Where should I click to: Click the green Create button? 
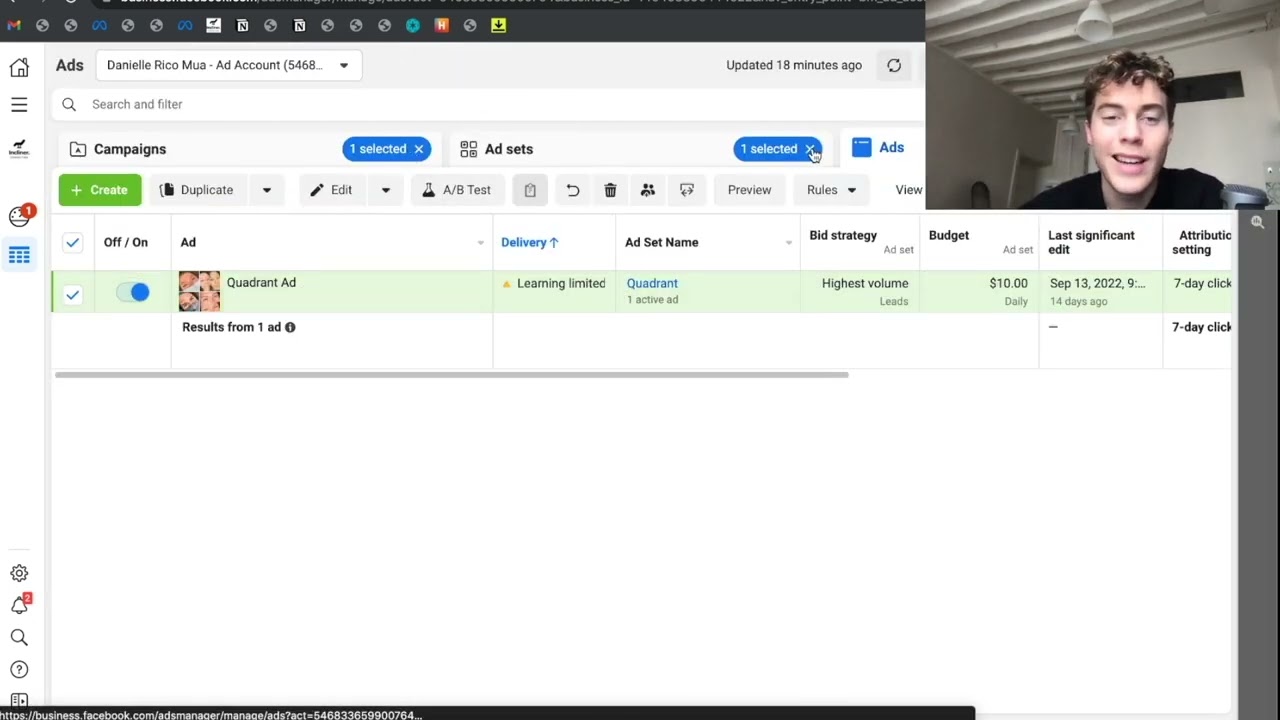(x=100, y=190)
